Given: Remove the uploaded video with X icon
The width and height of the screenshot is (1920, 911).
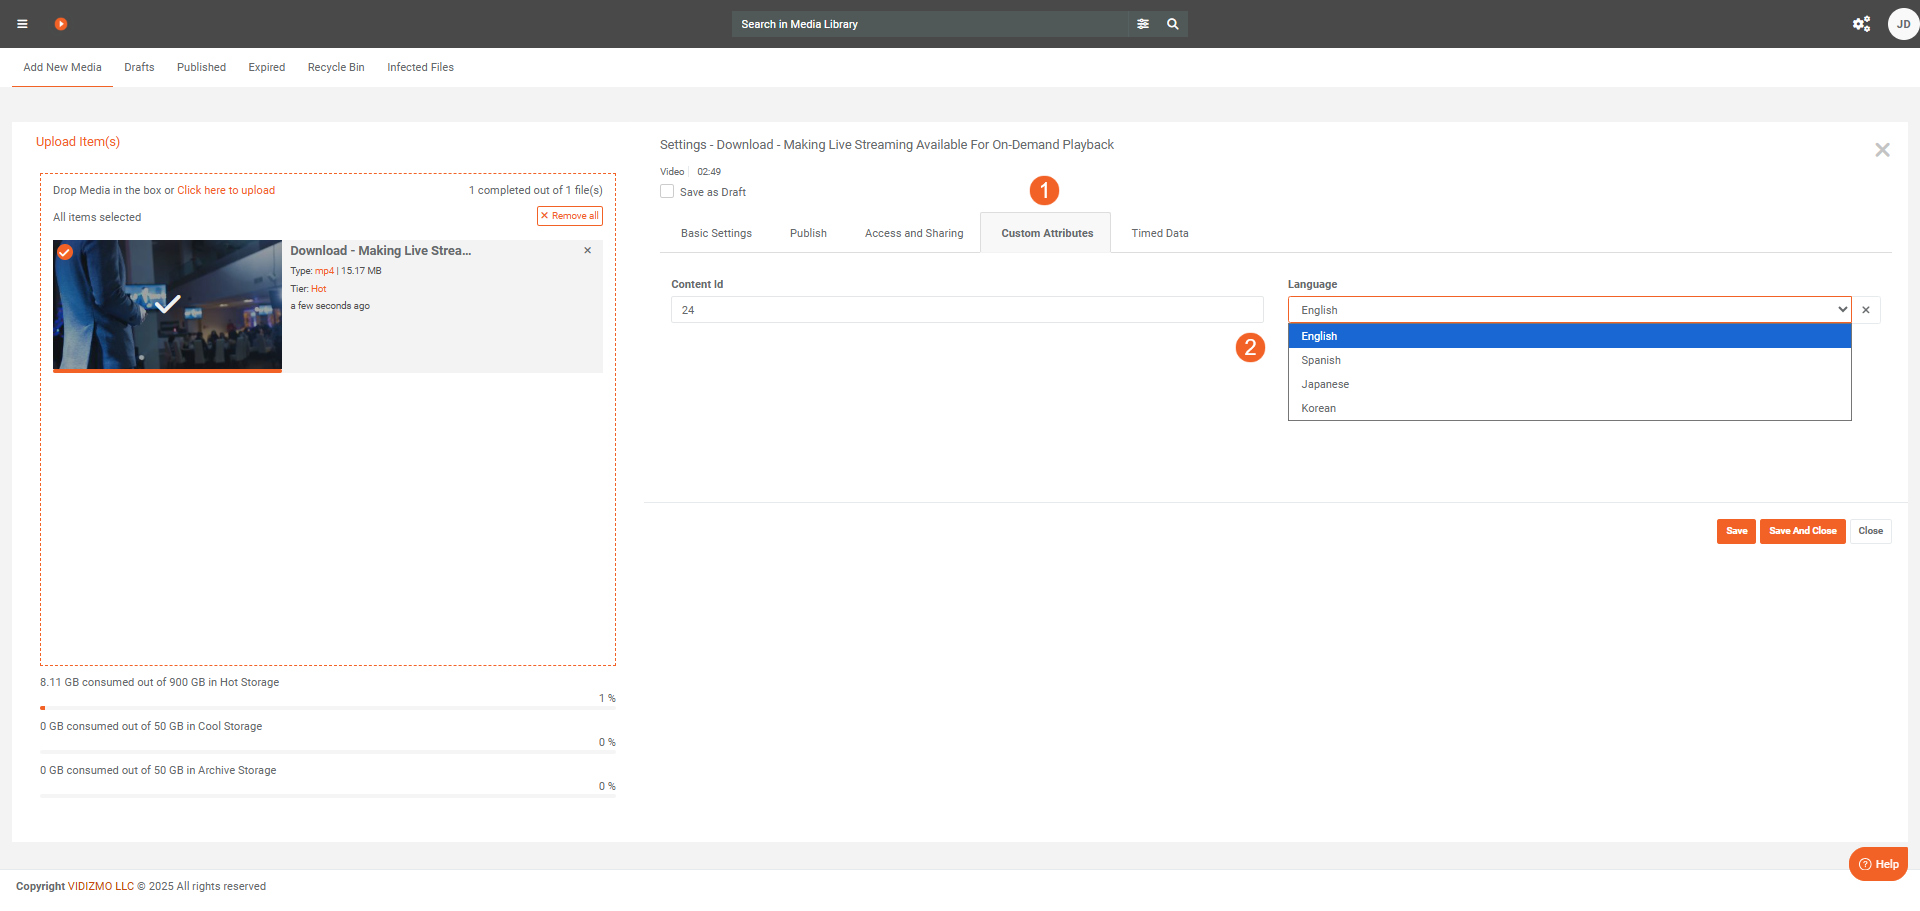Looking at the screenshot, I should pos(588,251).
